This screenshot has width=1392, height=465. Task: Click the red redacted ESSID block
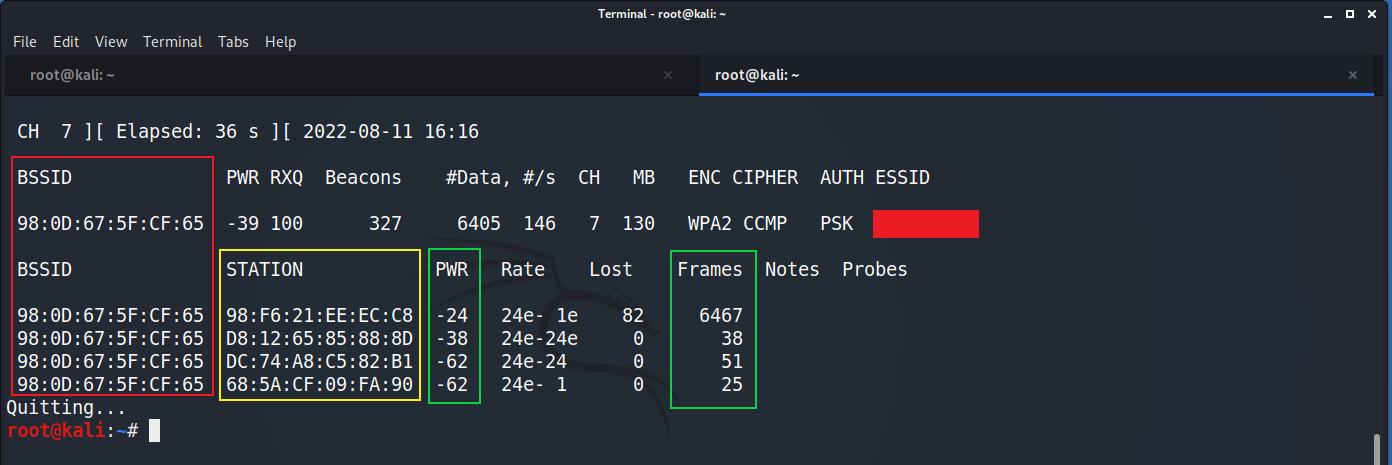(925, 224)
